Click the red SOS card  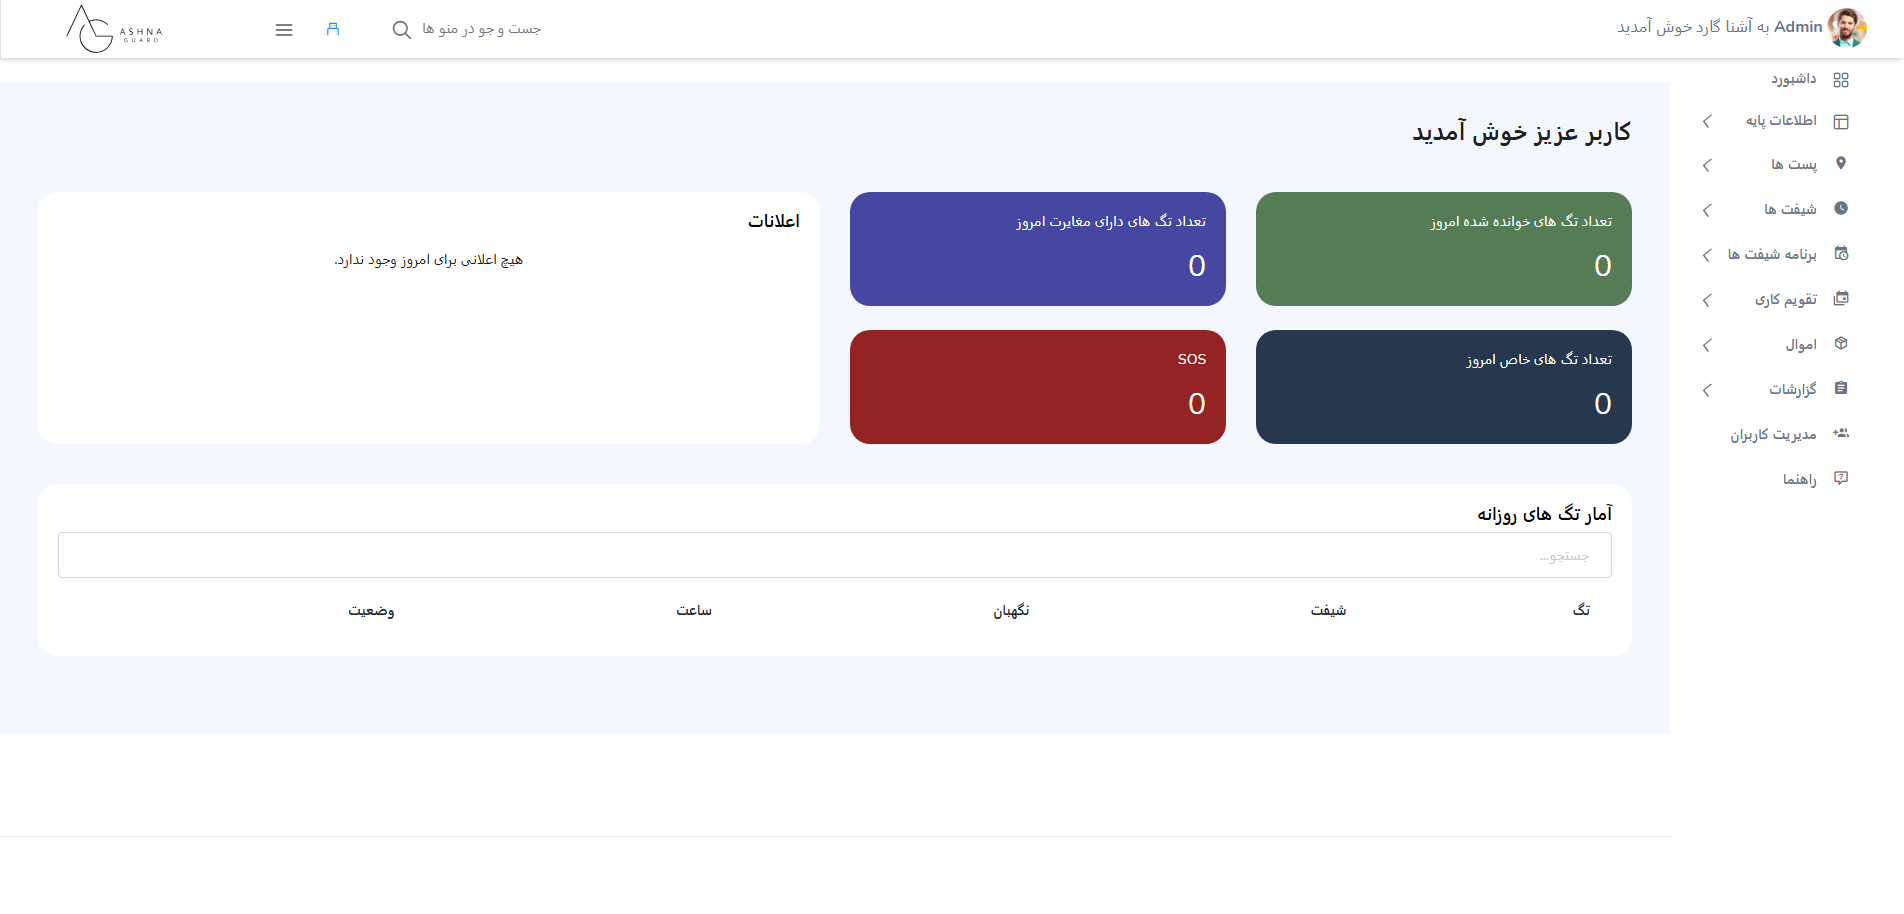(x=1038, y=387)
